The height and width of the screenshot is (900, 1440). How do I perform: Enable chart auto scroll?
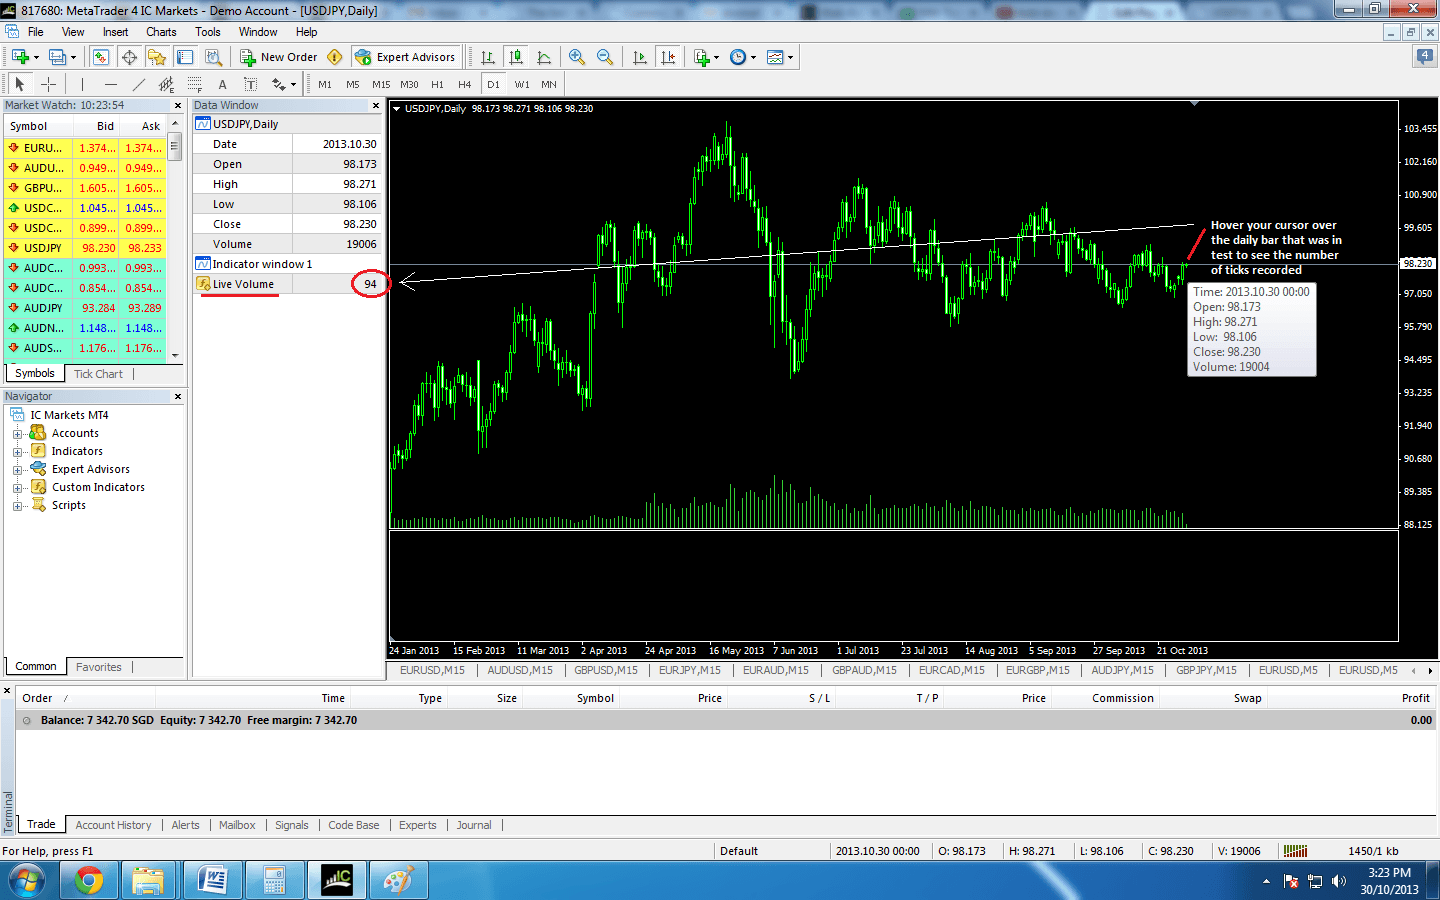click(639, 57)
